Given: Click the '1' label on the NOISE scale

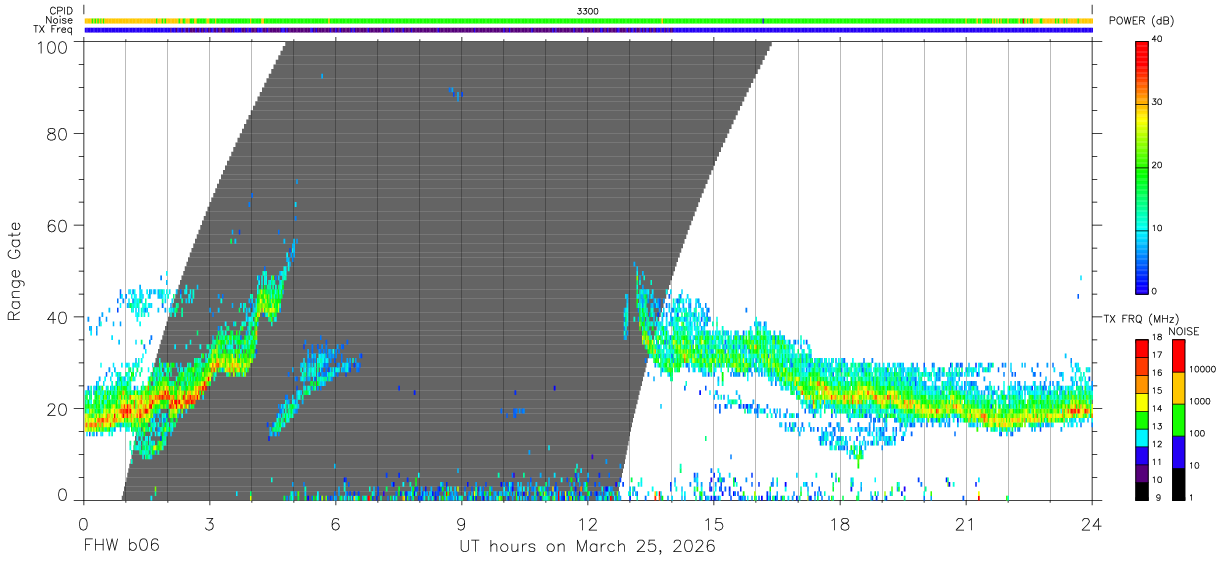Looking at the screenshot, I should point(1192,498).
